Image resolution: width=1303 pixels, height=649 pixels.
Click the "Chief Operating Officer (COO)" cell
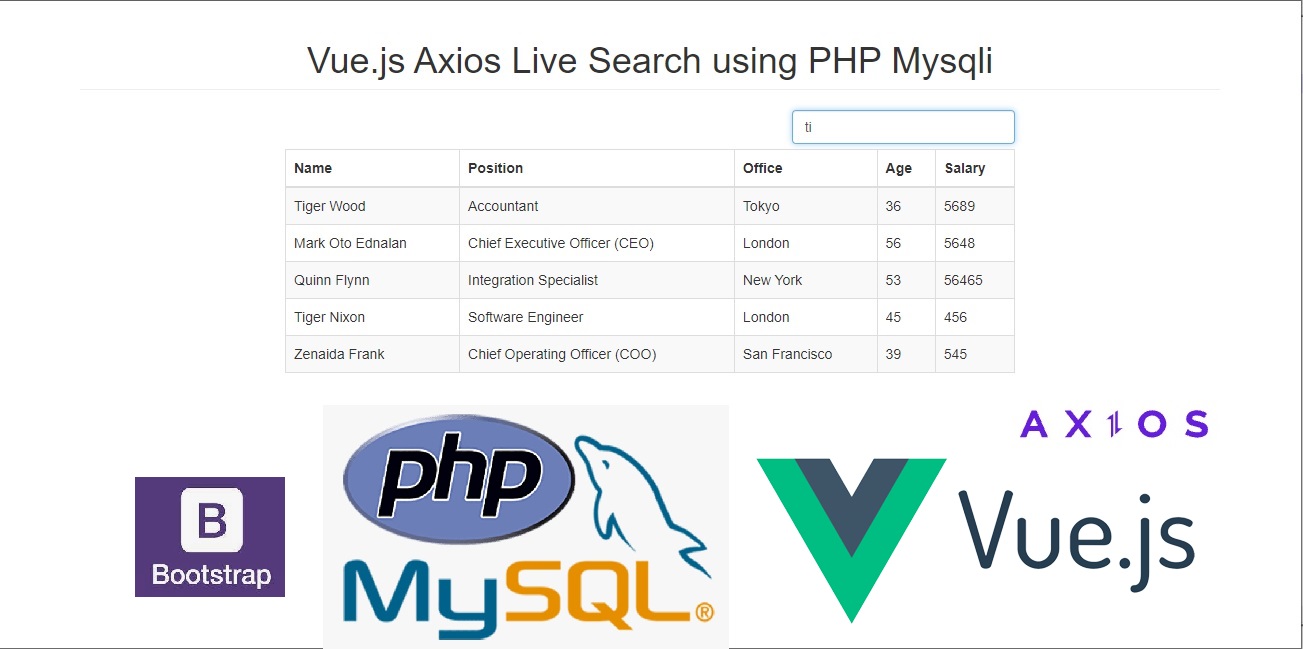(x=597, y=354)
